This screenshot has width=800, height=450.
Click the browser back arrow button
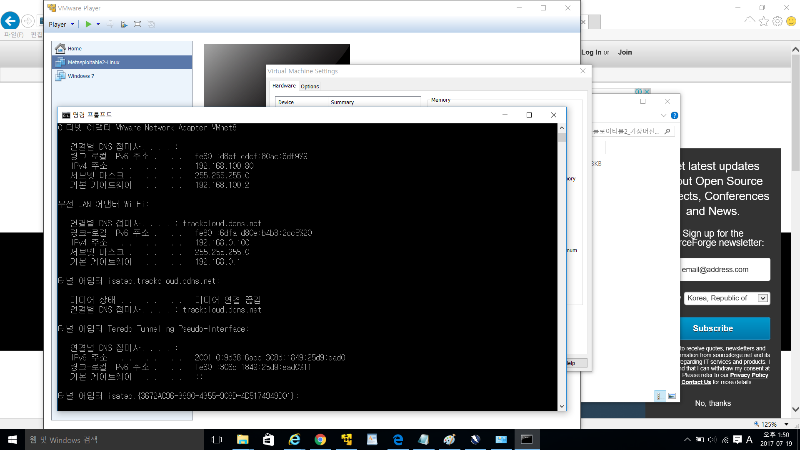tap(10, 21)
